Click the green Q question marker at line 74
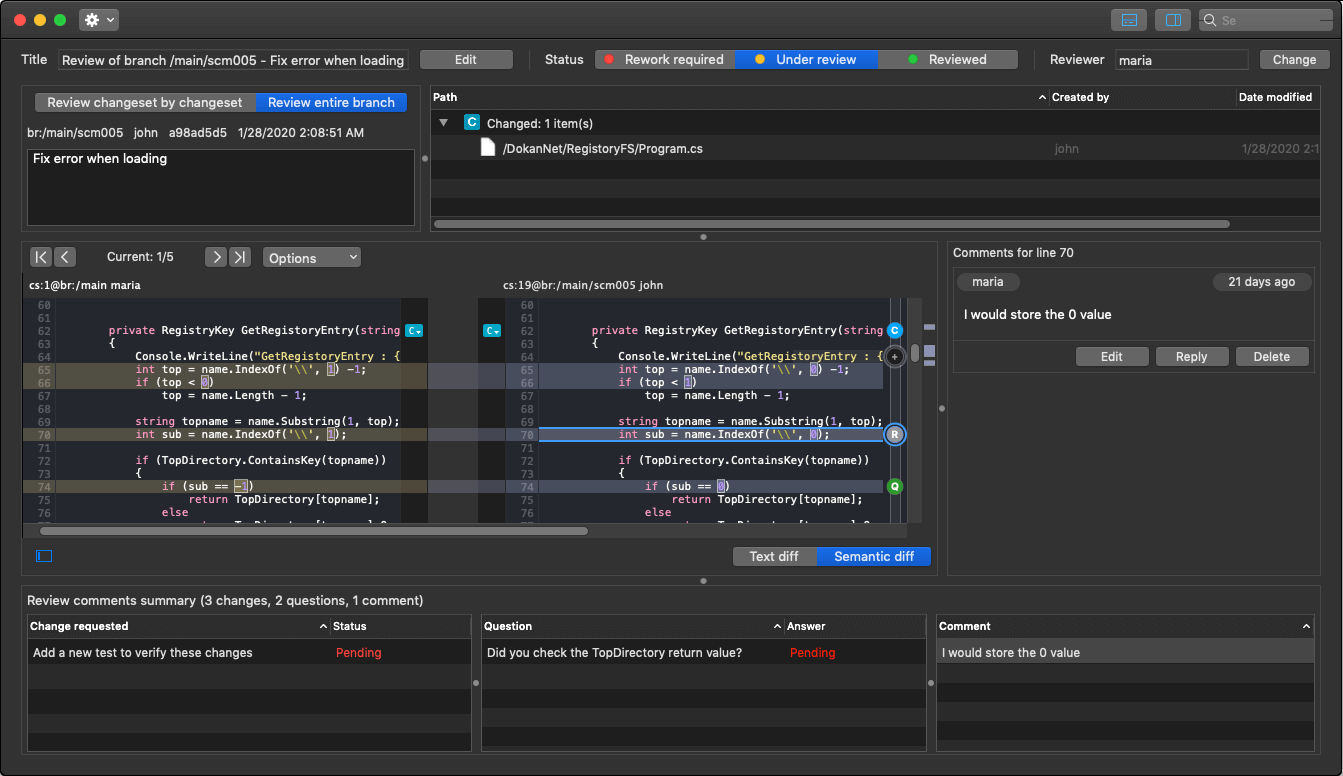Viewport: 1343px width, 776px height. (x=894, y=486)
